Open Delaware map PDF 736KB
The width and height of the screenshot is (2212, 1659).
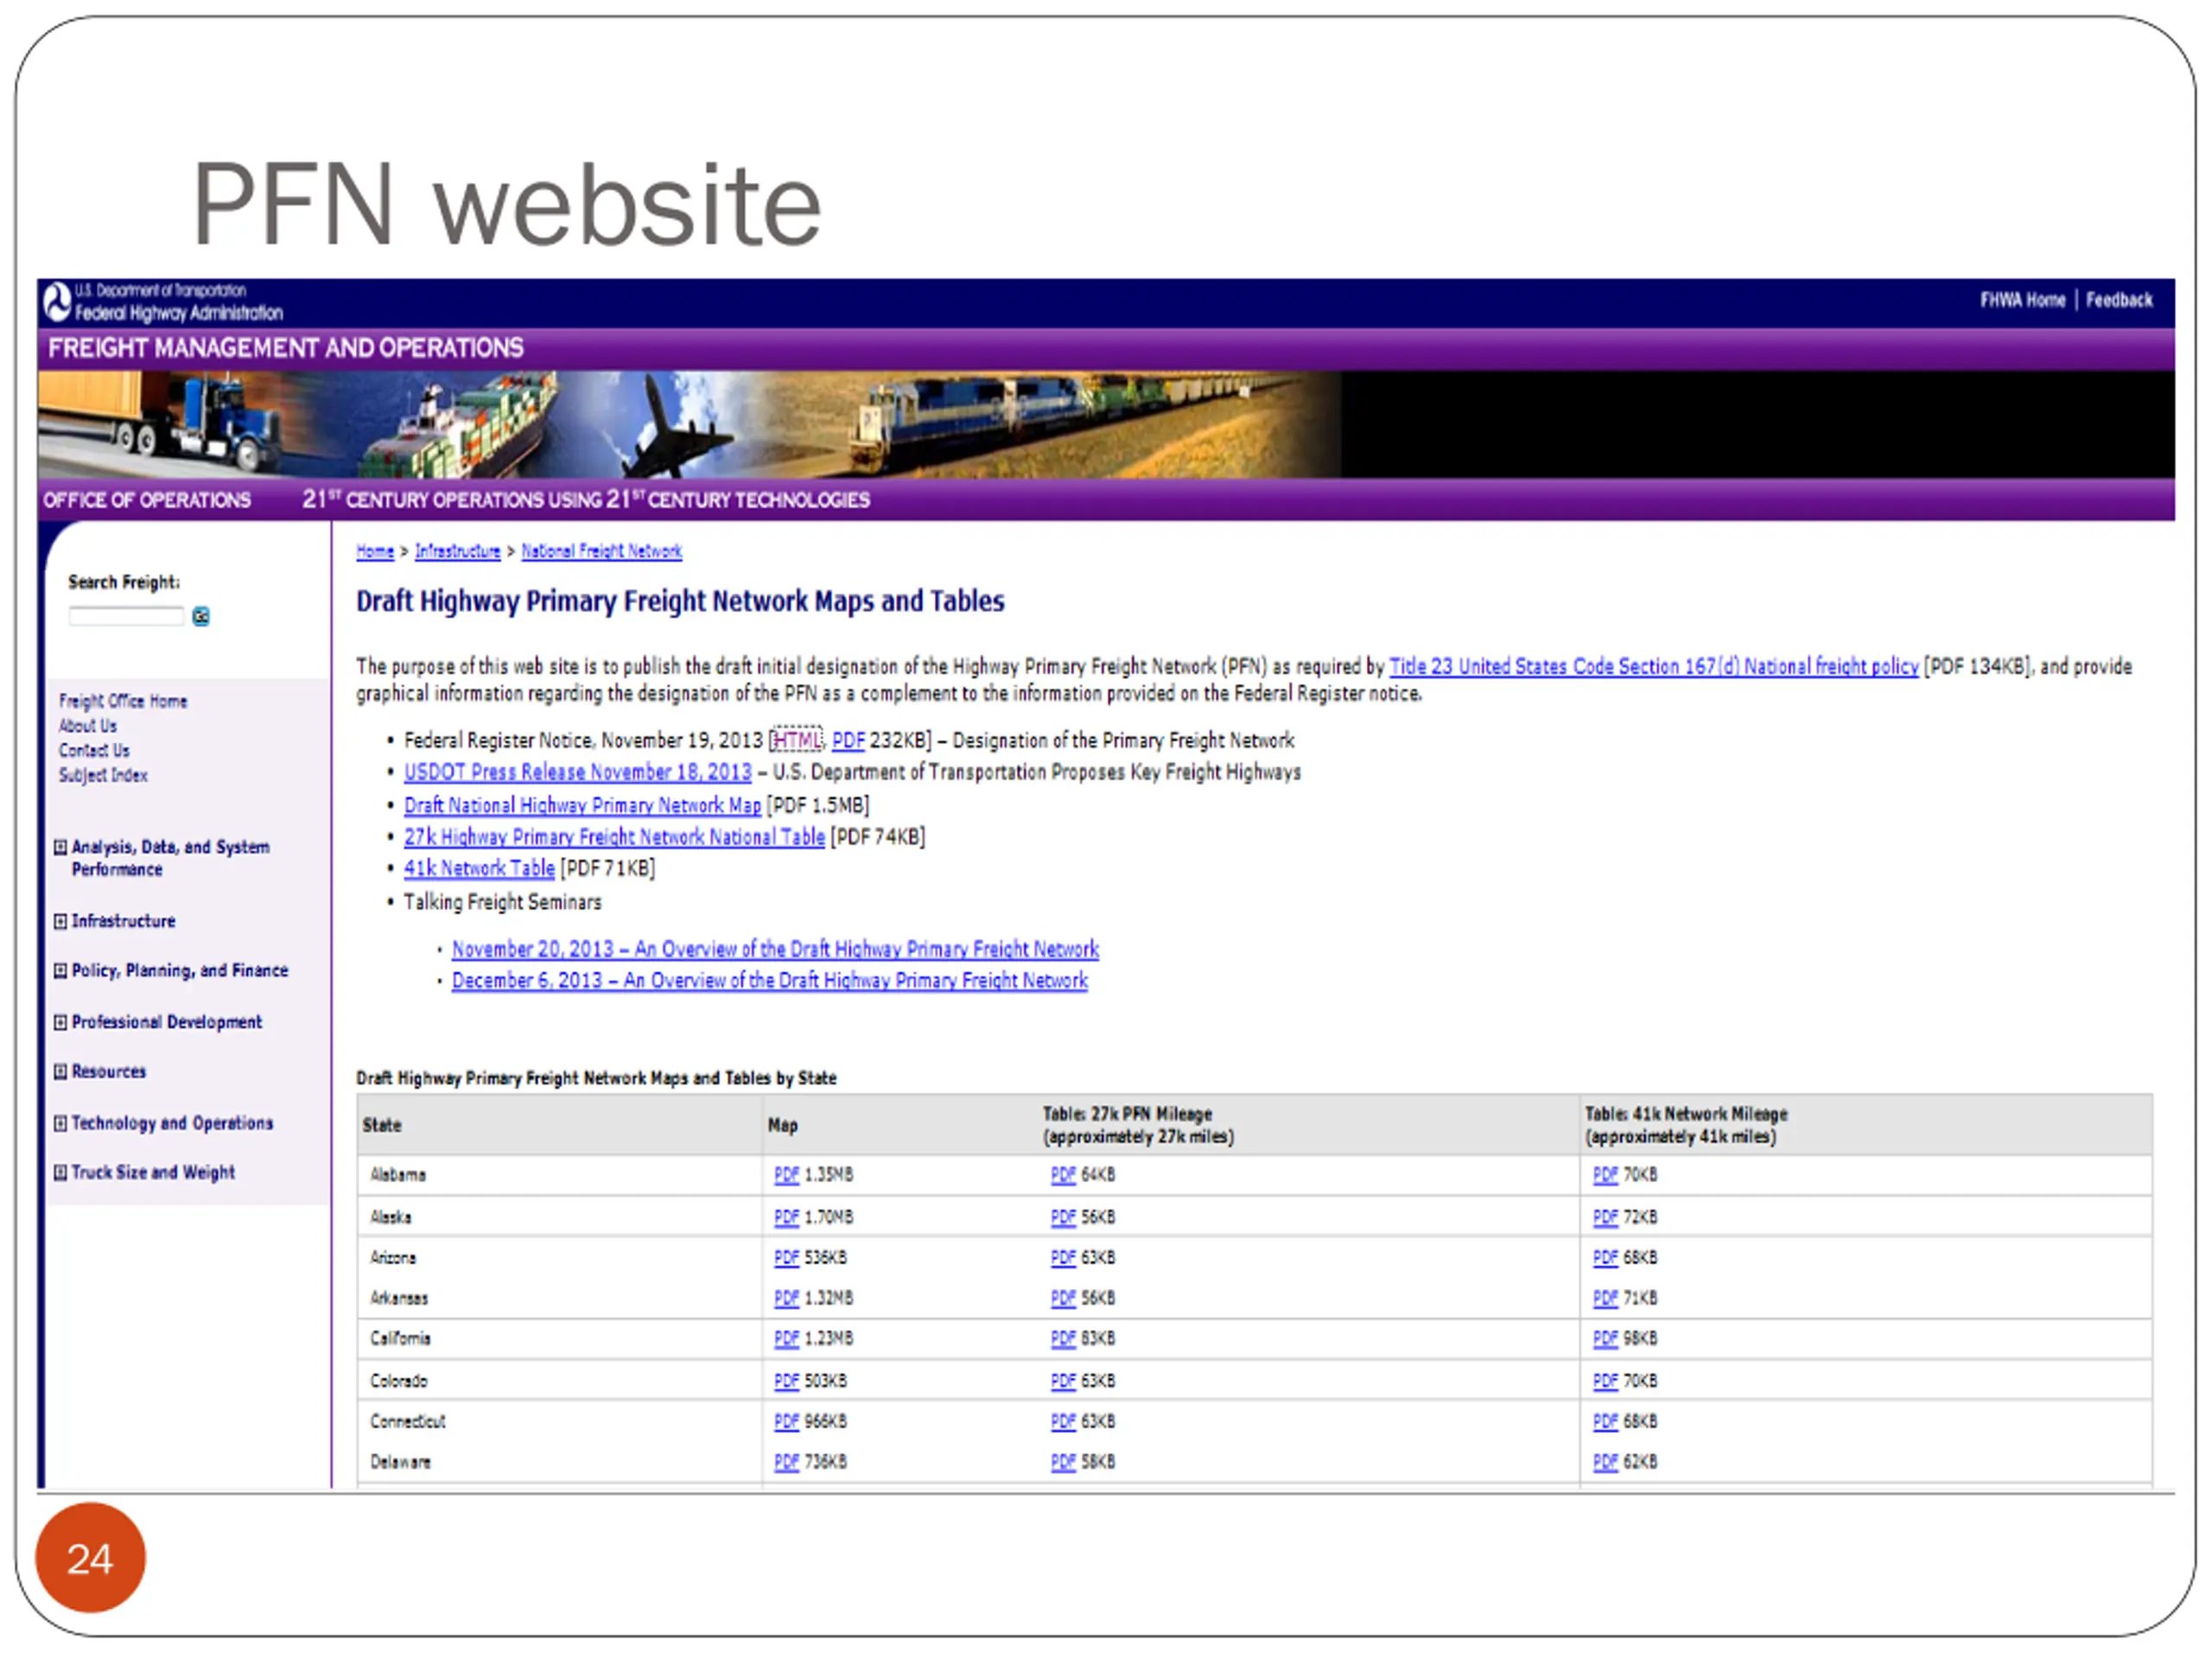point(787,1462)
